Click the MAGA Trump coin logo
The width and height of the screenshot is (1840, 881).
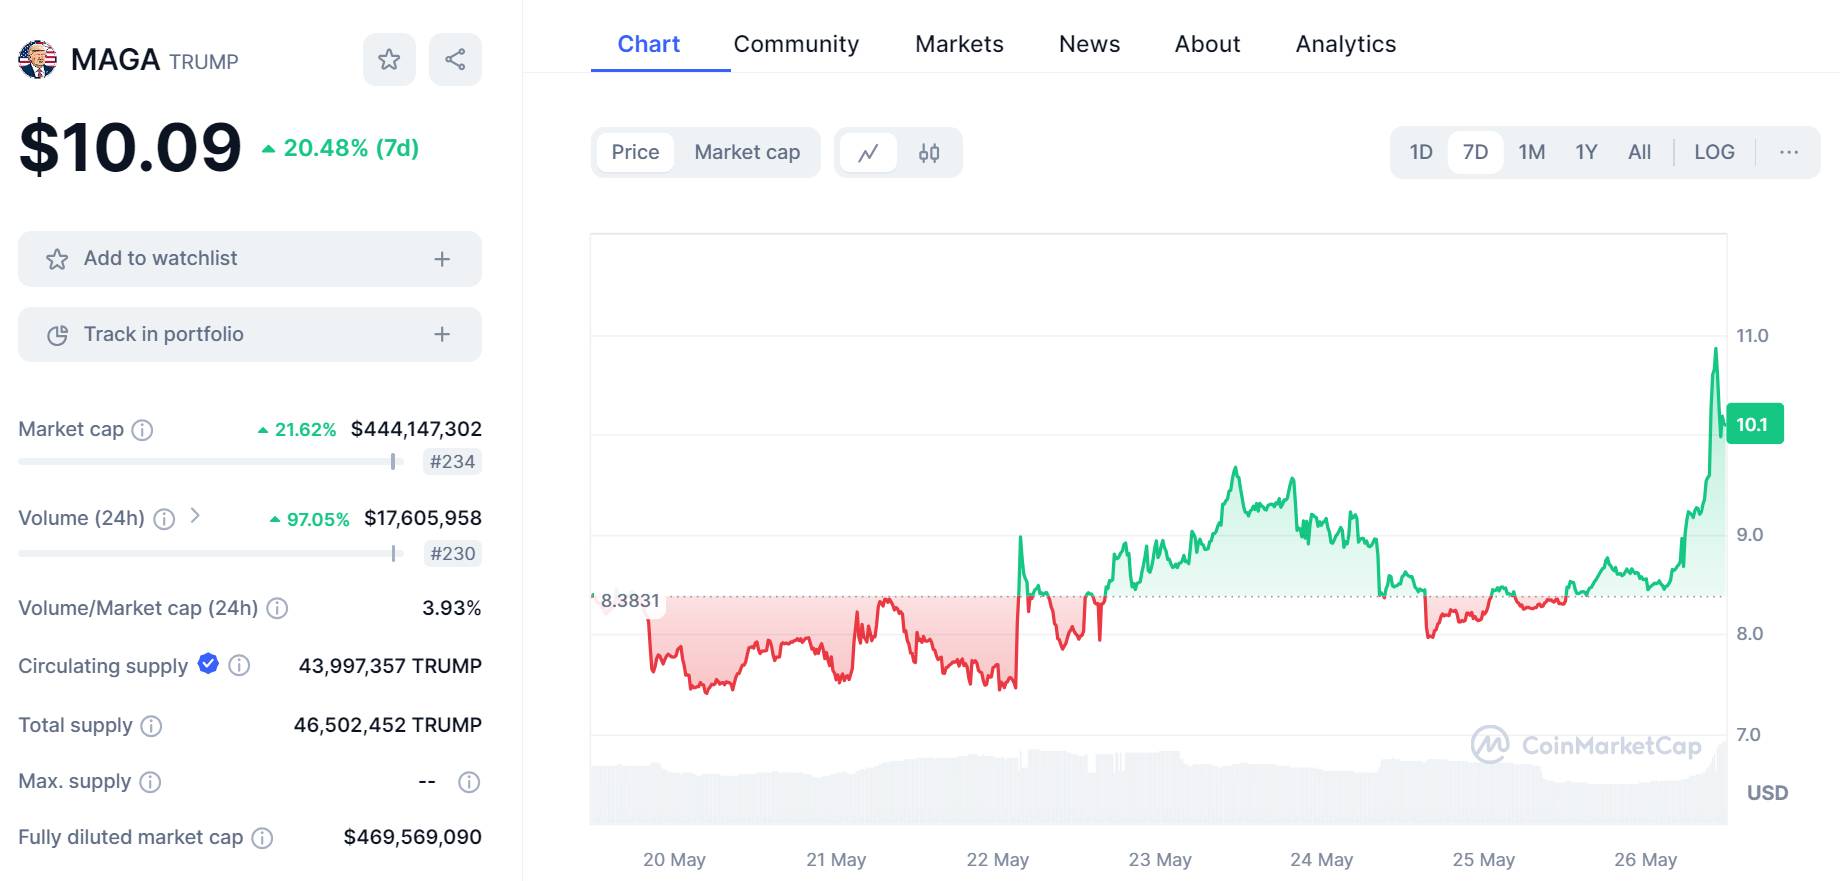[38, 60]
